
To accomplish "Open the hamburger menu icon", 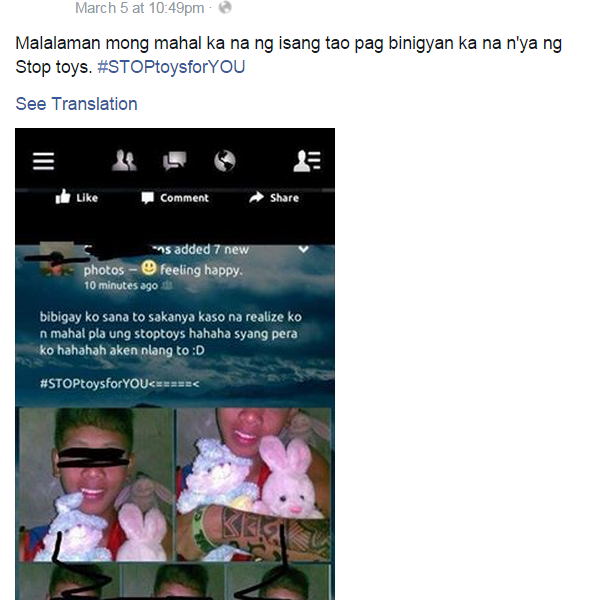I will (43, 161).
